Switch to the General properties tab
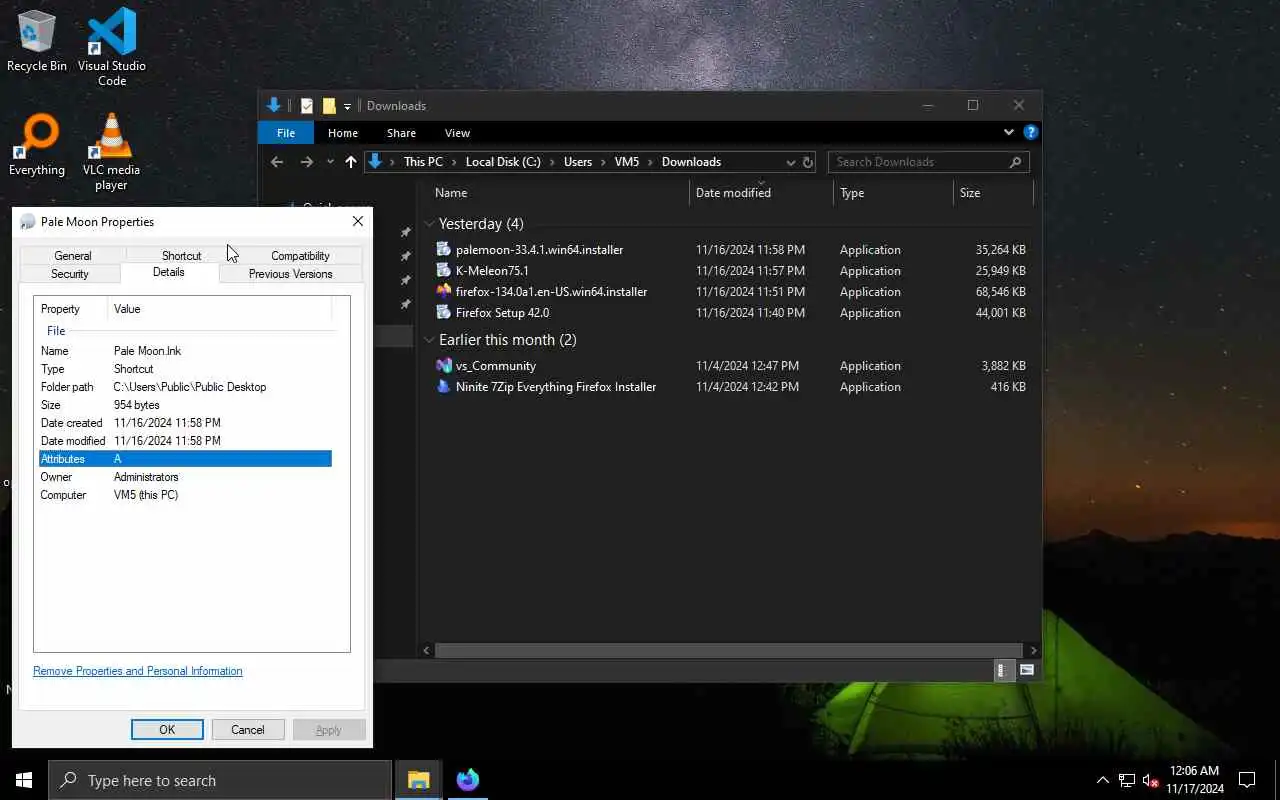 point(72,256)
